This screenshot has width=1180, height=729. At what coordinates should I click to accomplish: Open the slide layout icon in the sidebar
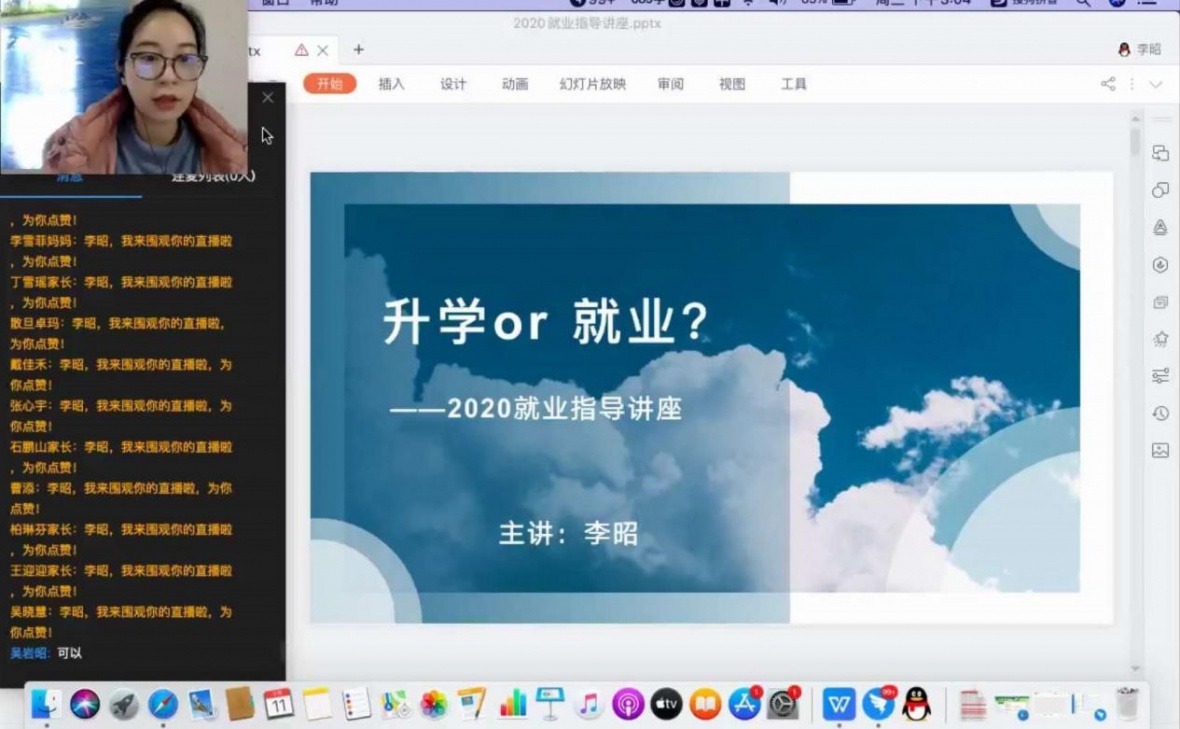pos(1160,302)
